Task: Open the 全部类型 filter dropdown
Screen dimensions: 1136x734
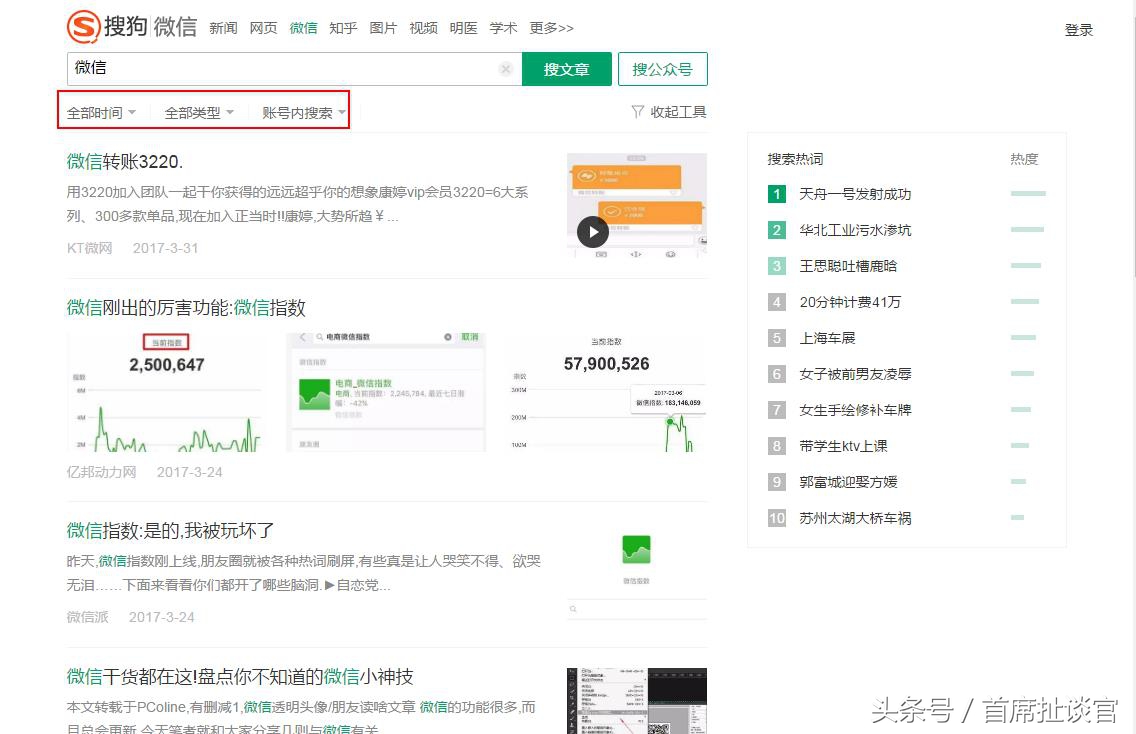Action: (x=198, y=113)
